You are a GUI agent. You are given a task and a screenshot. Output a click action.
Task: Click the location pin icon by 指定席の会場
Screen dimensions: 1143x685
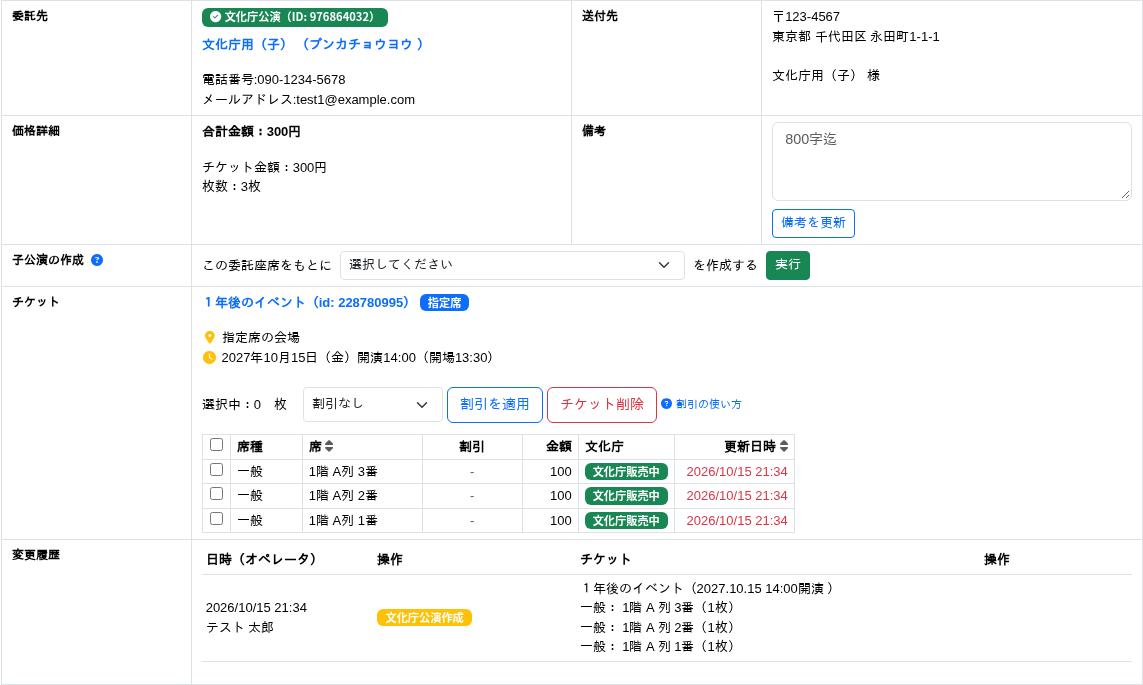(209, 337)
